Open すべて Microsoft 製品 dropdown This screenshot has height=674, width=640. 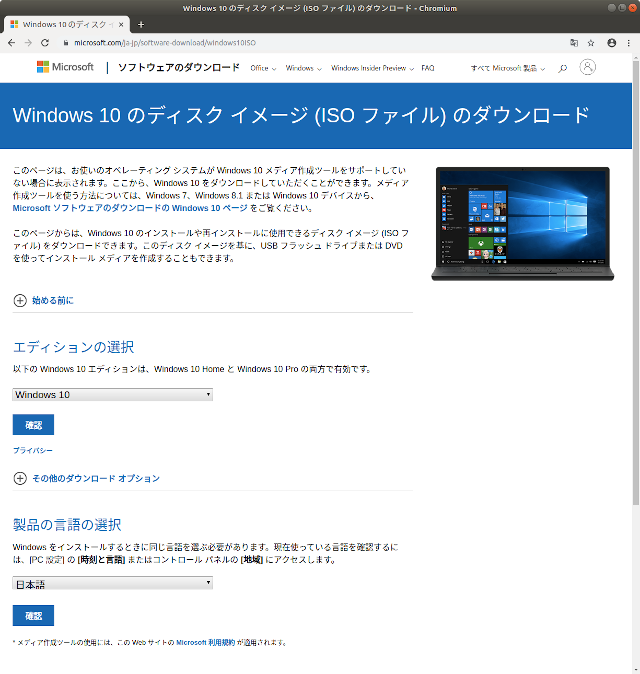[508, 68]
